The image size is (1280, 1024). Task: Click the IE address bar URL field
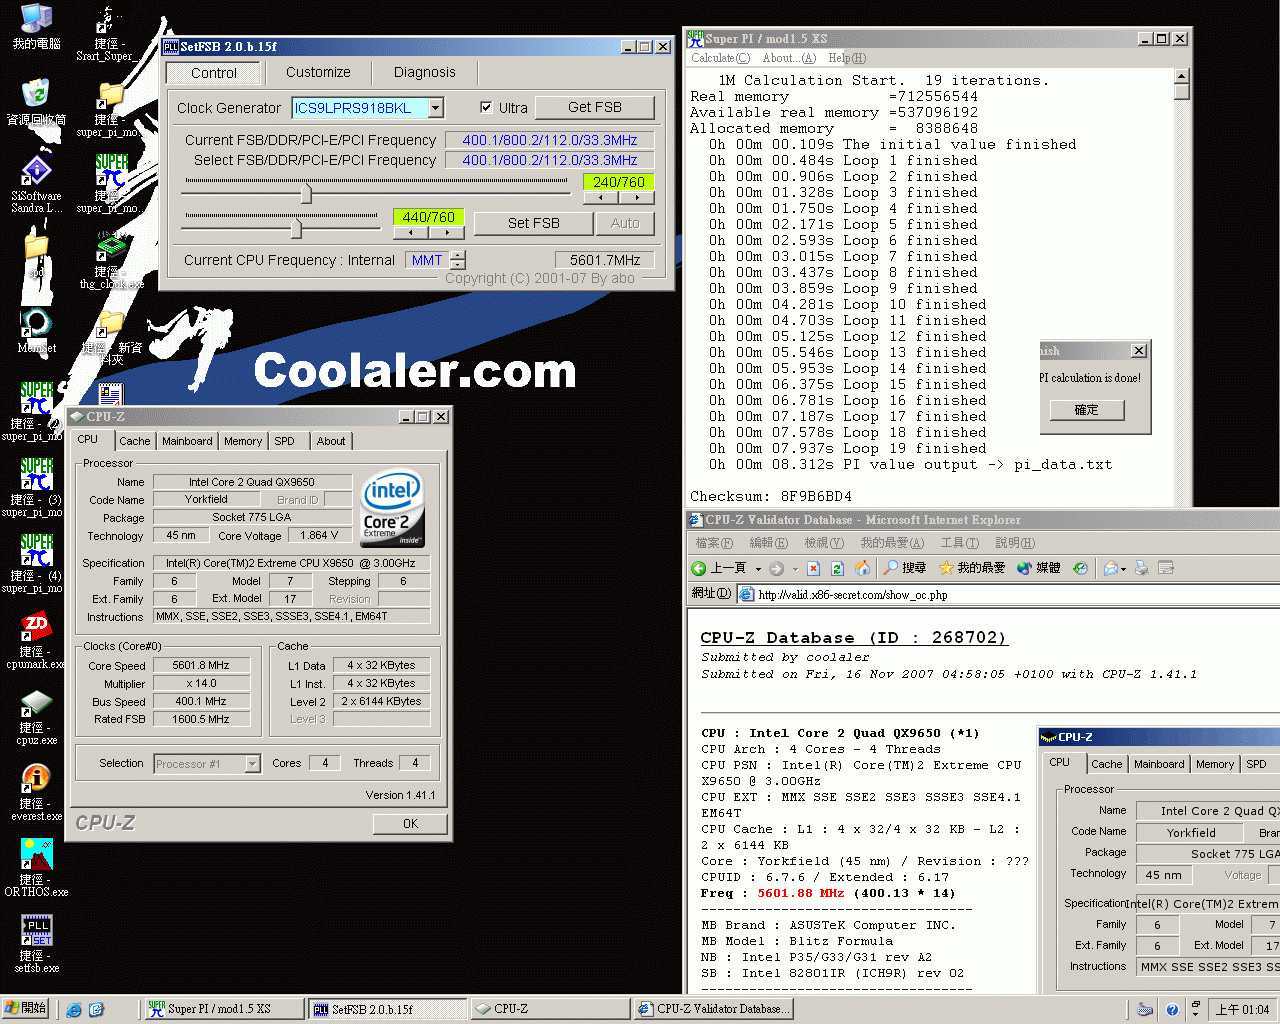pyautogui.click(x=1010, y=594)
